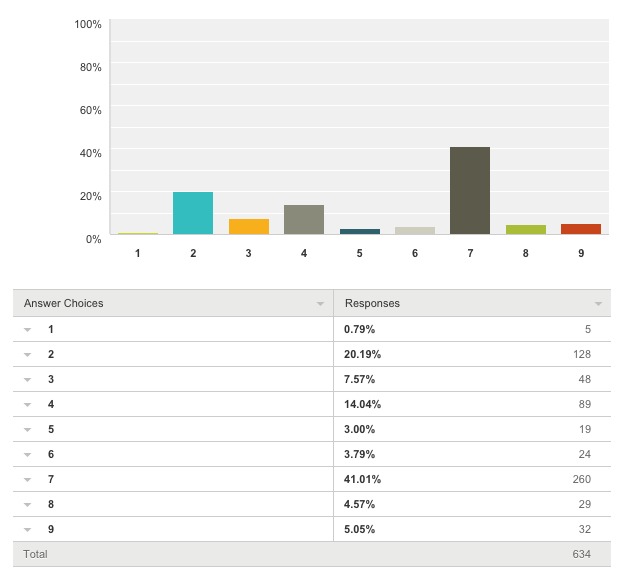Screen dimensions: 624x576
Task: Expand the arrow beside answer choice 8
Action: [x=27, y=505]
